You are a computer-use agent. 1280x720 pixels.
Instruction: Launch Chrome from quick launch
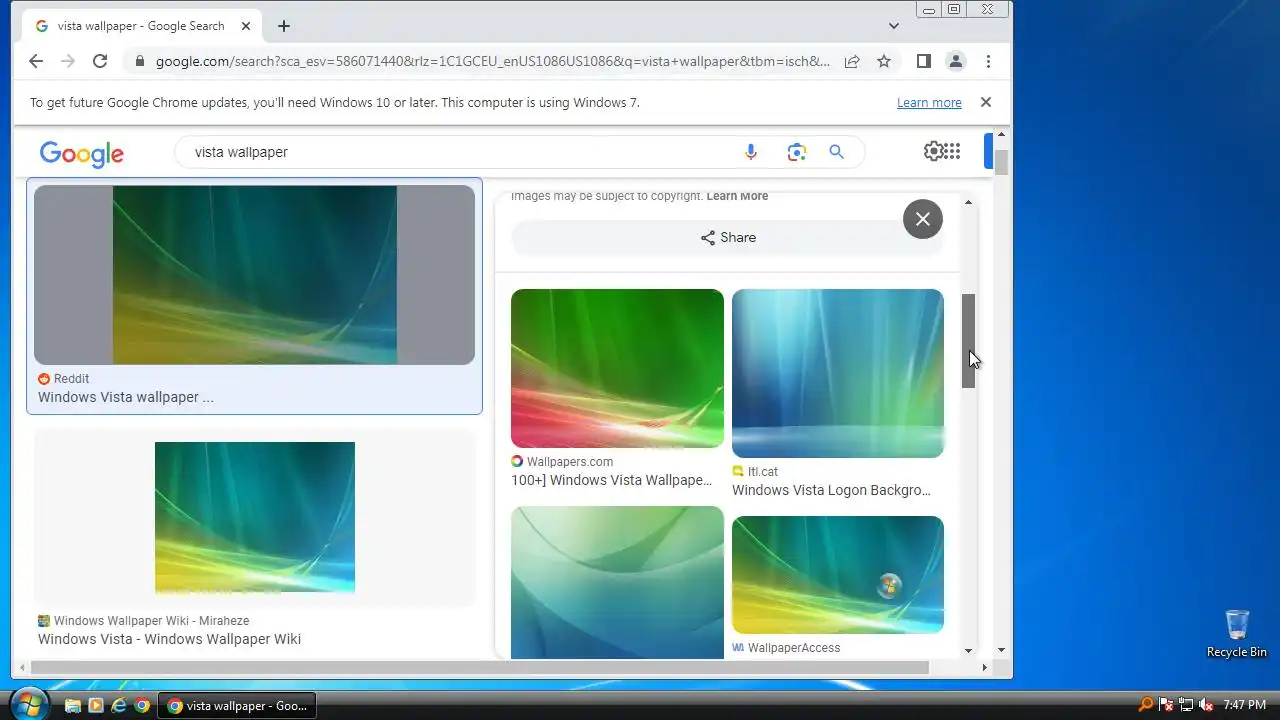click(142, 705)
